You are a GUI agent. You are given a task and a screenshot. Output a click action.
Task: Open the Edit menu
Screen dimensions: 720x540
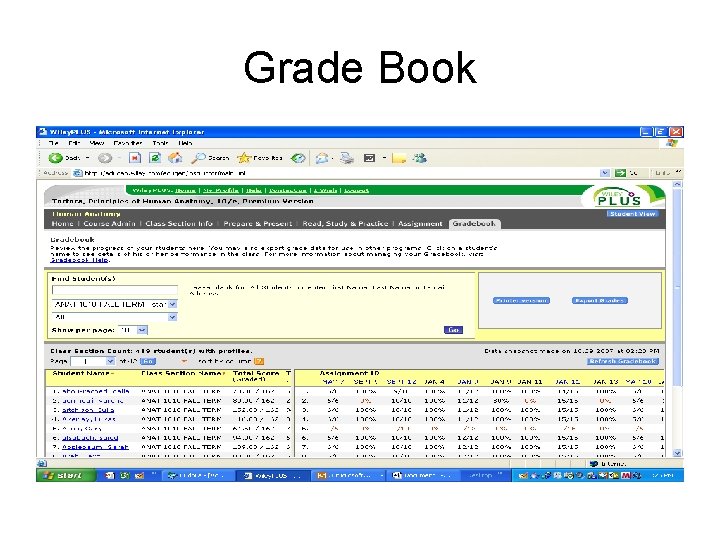(x=74, y=143)
